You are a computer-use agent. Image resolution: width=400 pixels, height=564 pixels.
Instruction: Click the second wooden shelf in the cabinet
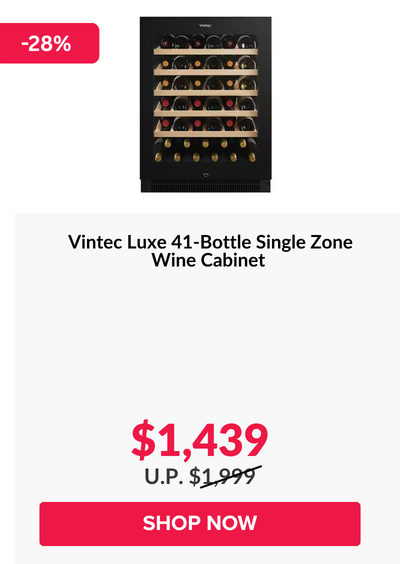[x=205, y=72]
